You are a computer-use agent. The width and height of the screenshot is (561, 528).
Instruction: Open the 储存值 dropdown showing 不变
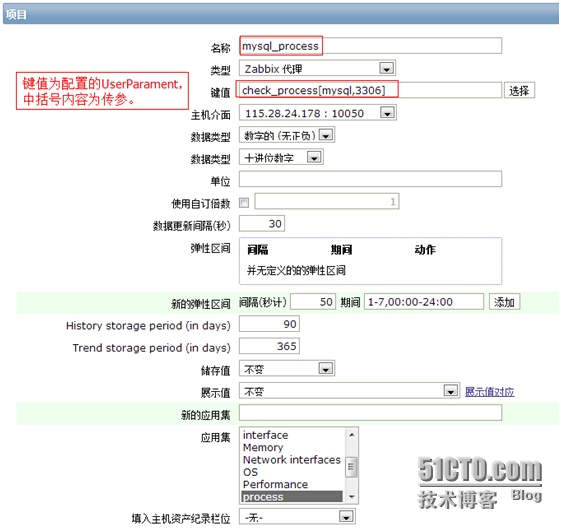[287, 368]
